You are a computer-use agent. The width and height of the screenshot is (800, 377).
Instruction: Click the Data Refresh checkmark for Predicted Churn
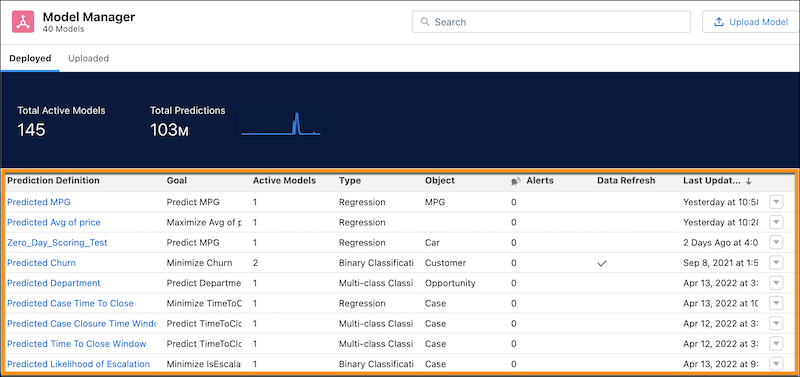(x=602, y=263)
